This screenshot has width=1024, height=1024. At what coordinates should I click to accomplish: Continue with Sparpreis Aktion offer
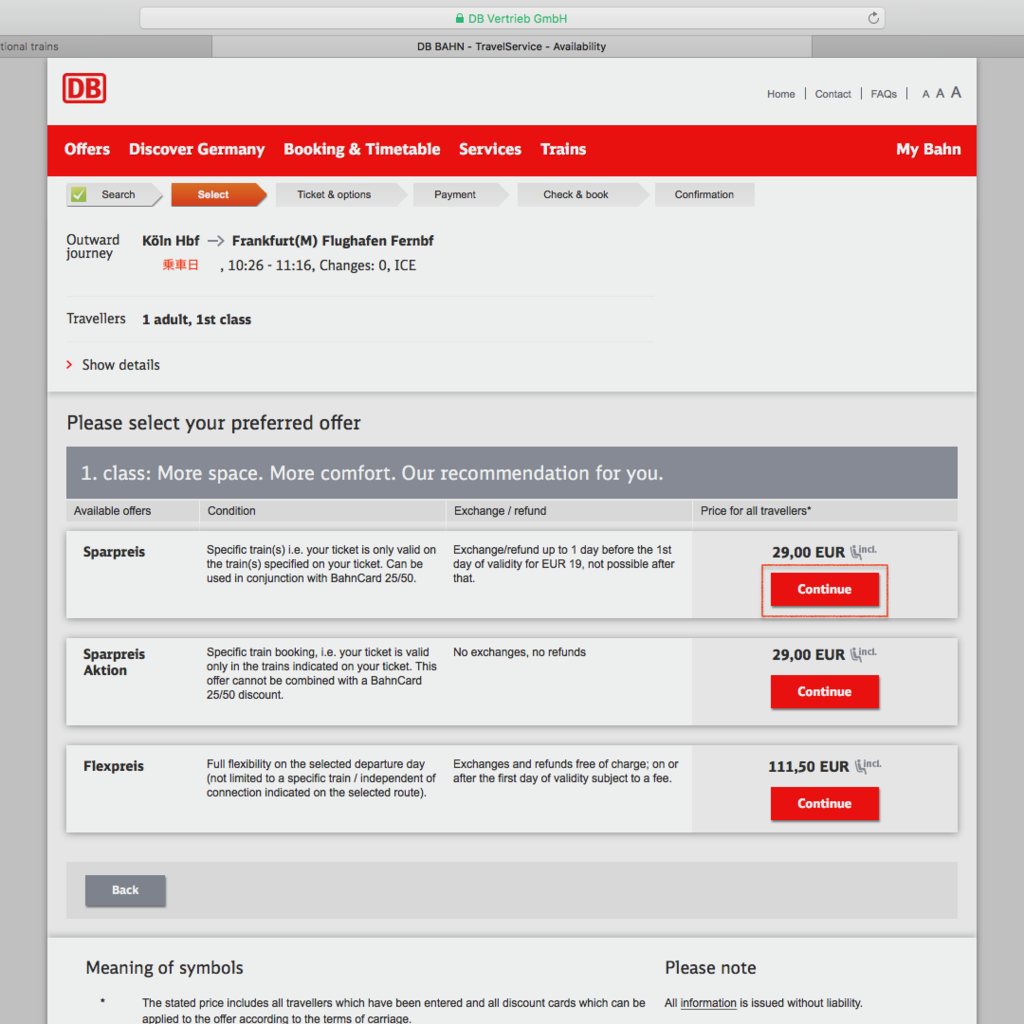tap(824, 692)
